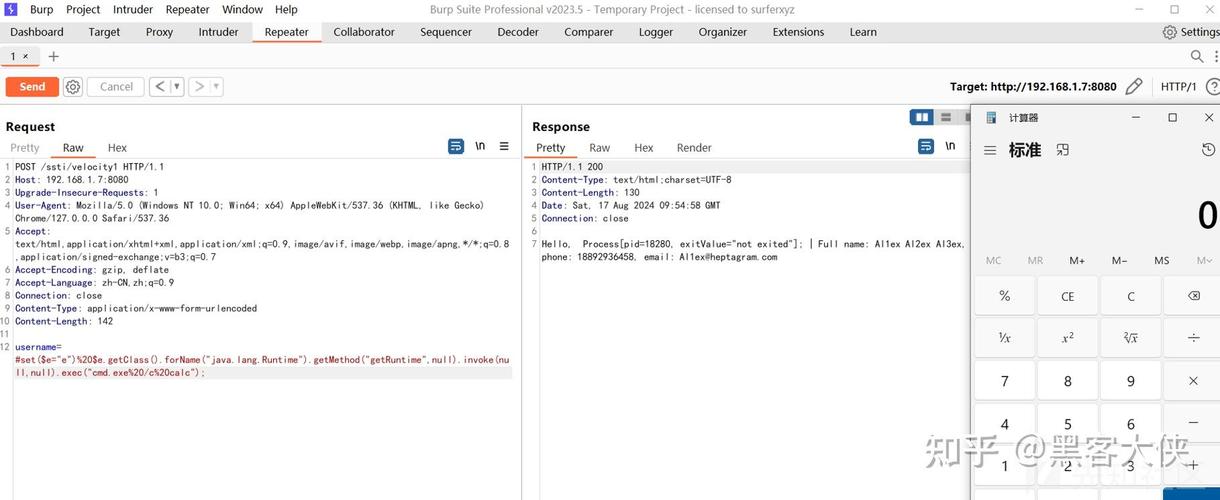Click Calculator number 9 key
Viewport: 1220px width, 500px height.
(1131, 381)
